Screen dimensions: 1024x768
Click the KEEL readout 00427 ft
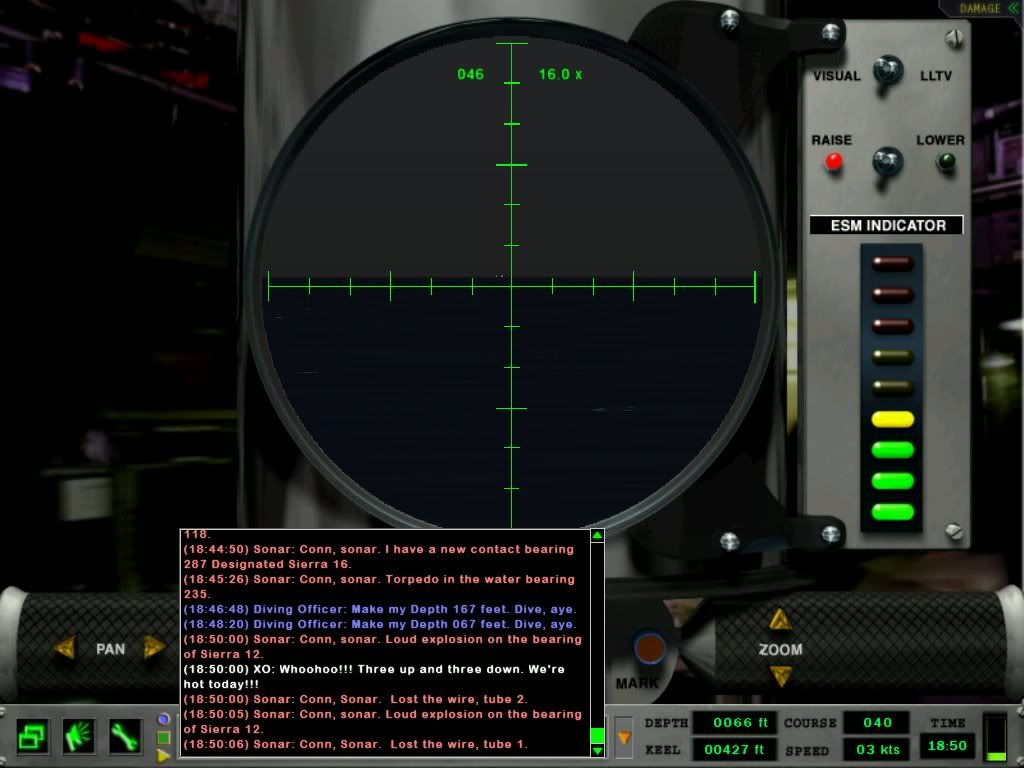click(735, 750)
